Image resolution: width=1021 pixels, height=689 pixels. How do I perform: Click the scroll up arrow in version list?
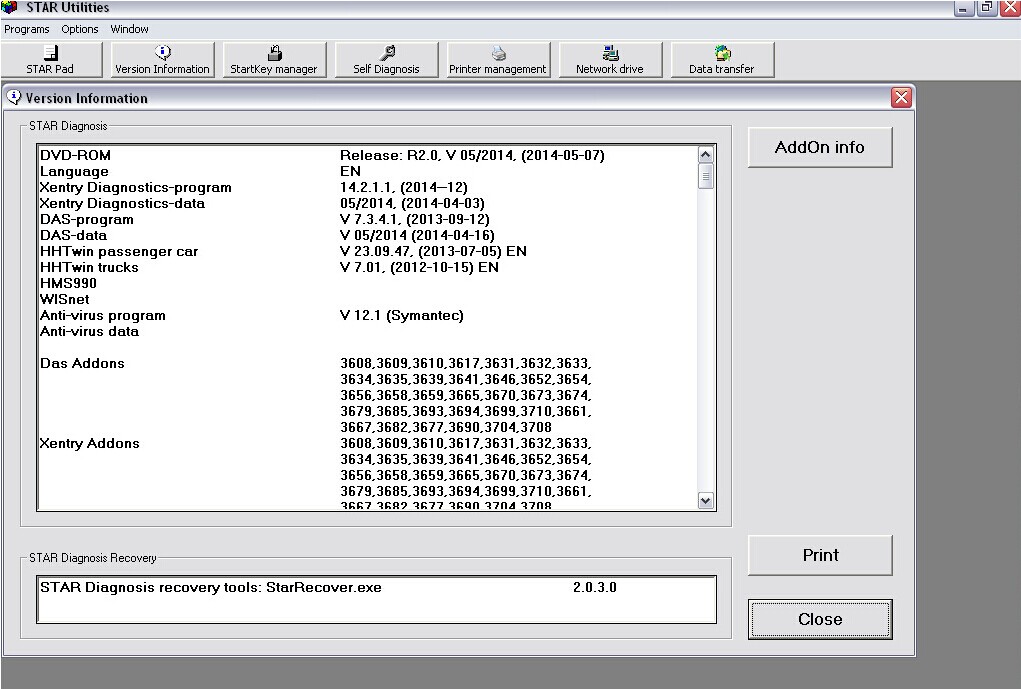[706, 154]
